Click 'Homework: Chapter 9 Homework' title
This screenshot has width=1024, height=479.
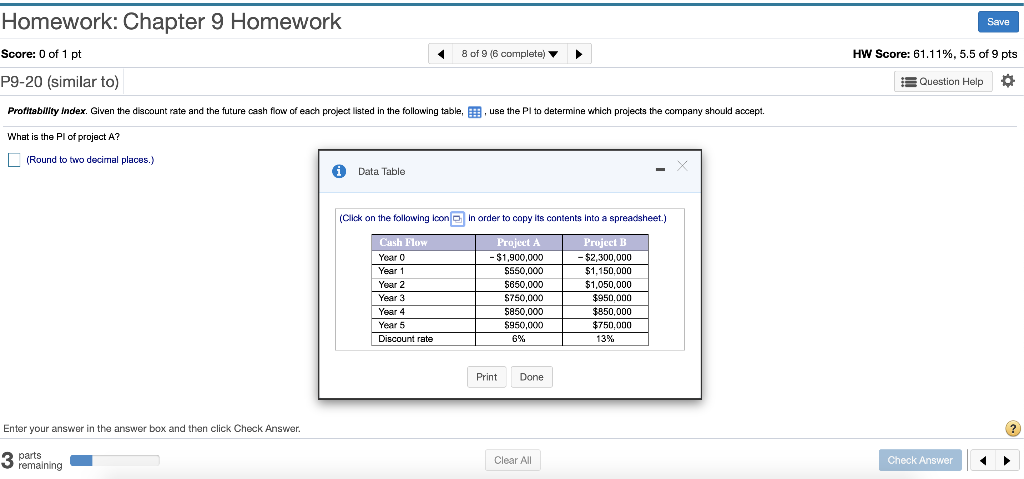171,22
